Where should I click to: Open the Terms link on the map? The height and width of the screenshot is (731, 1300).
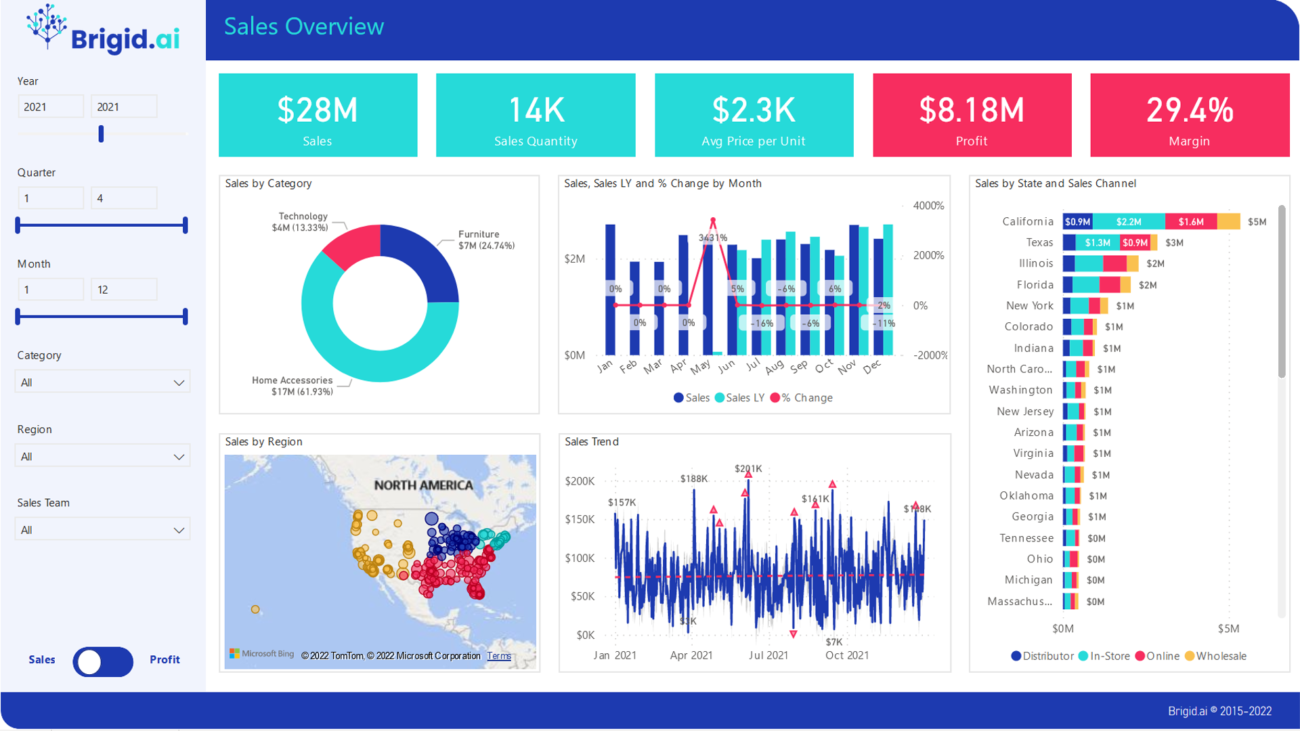499,656
